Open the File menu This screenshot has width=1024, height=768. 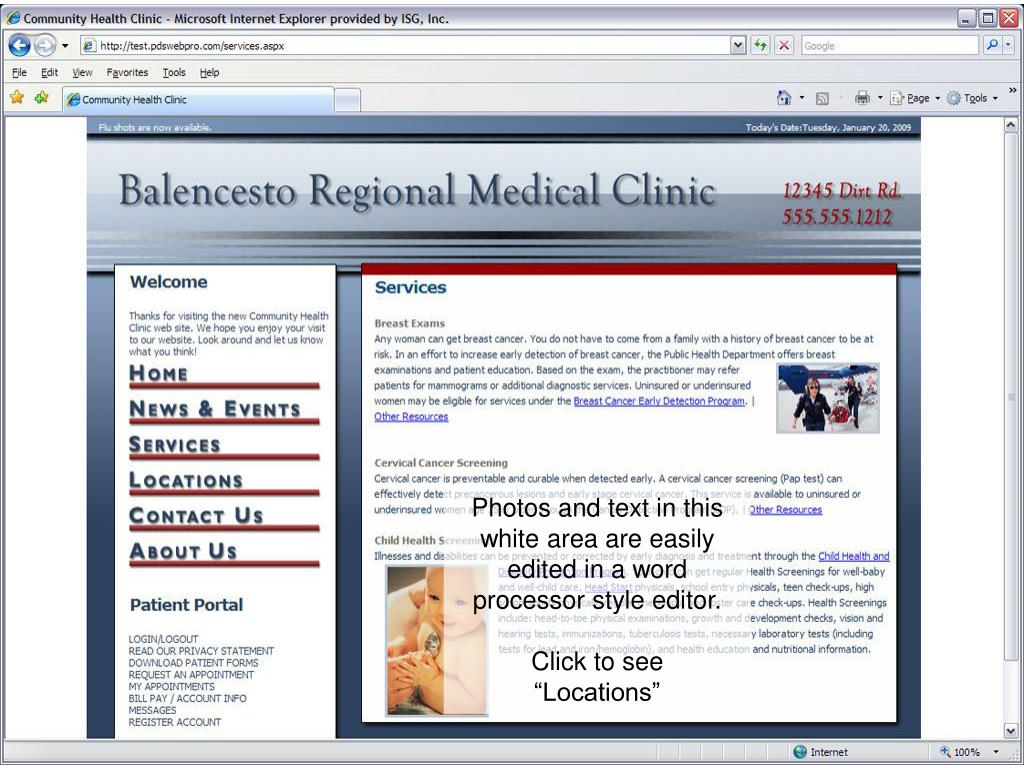click(x=20, y=72)
